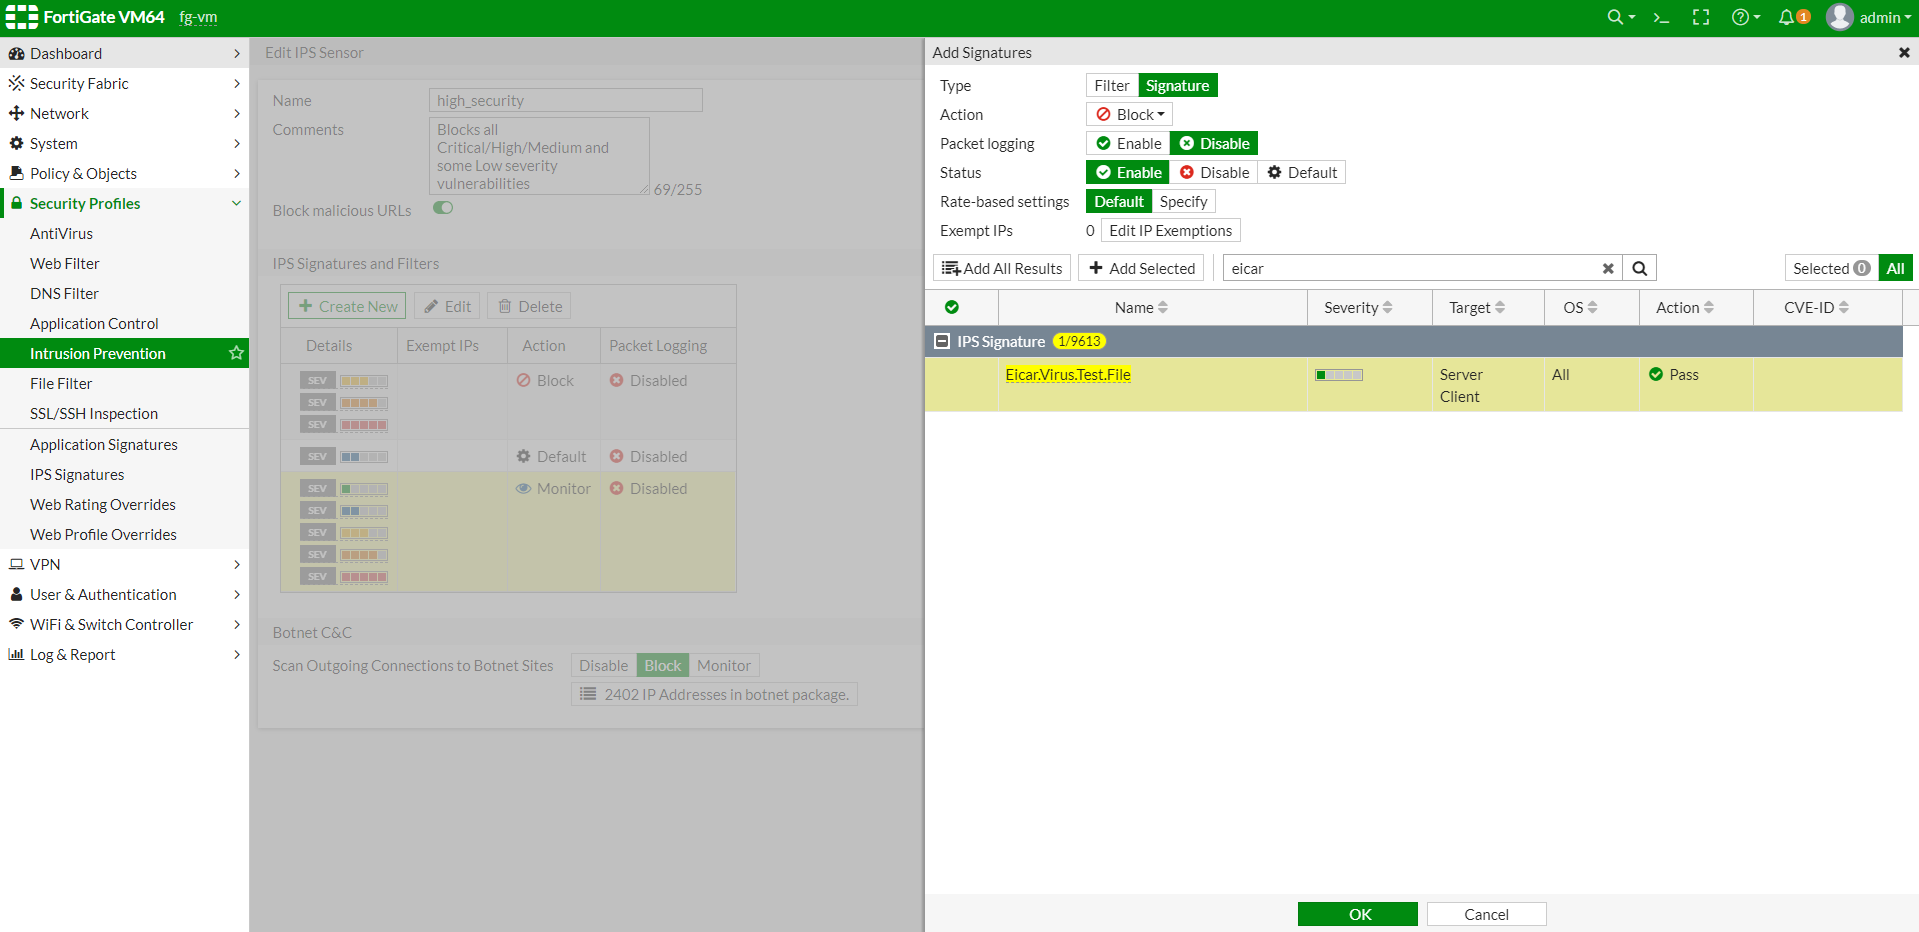Open the Action Block dropdown

[1129, 114]
